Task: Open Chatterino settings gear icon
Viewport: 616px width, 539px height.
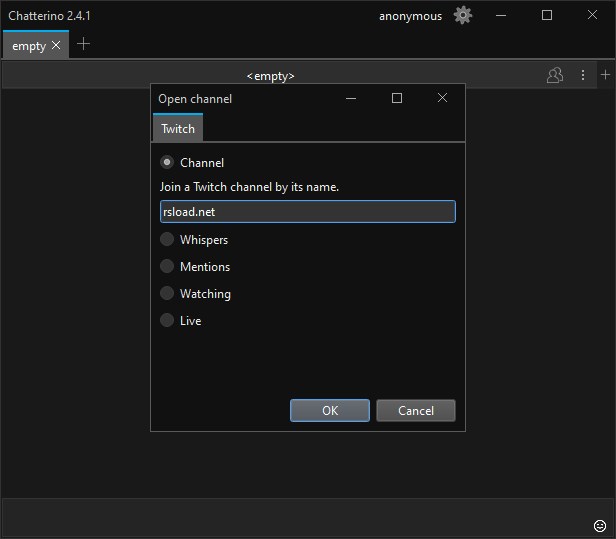Action: point(462,16)
